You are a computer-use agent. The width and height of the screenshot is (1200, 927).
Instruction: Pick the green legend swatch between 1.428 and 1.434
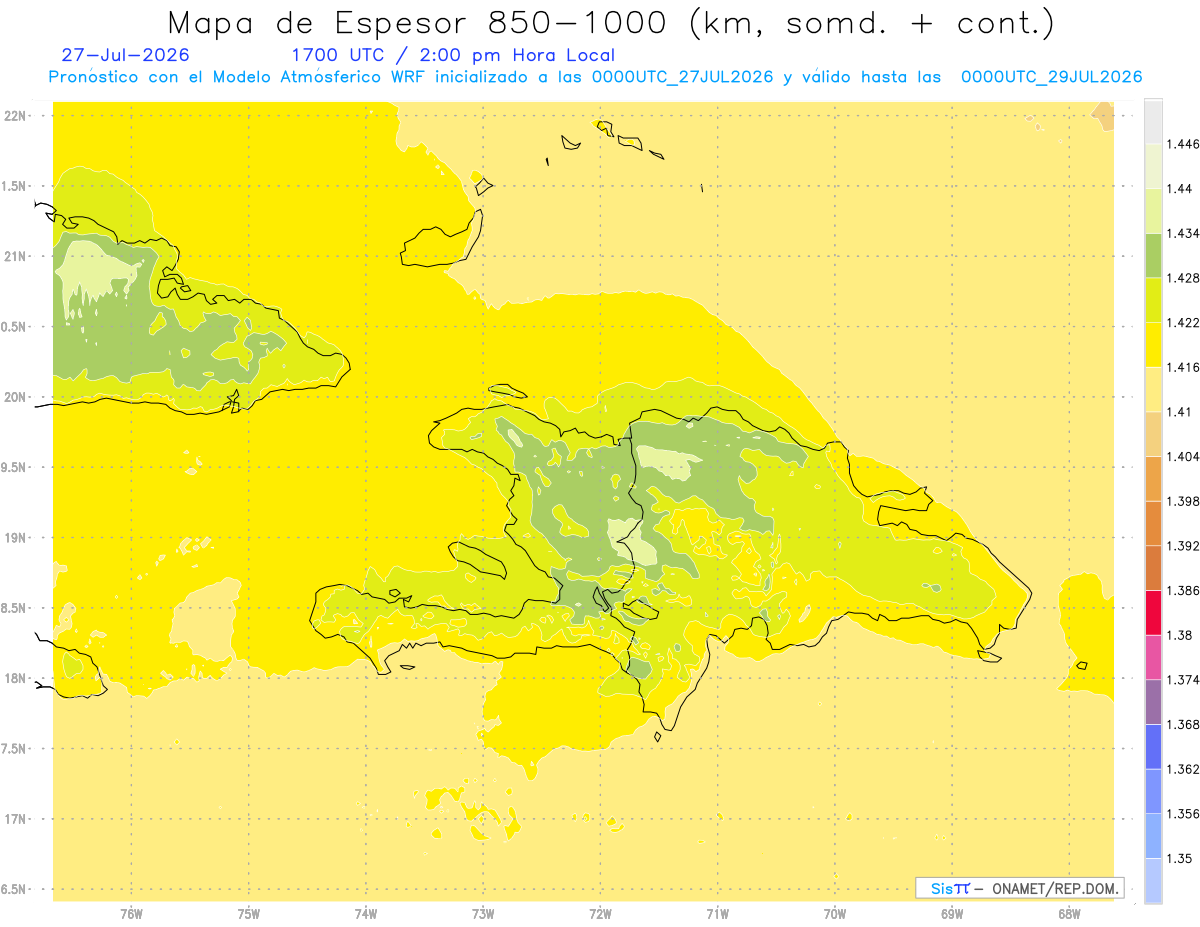click(x=1153, y=255)
